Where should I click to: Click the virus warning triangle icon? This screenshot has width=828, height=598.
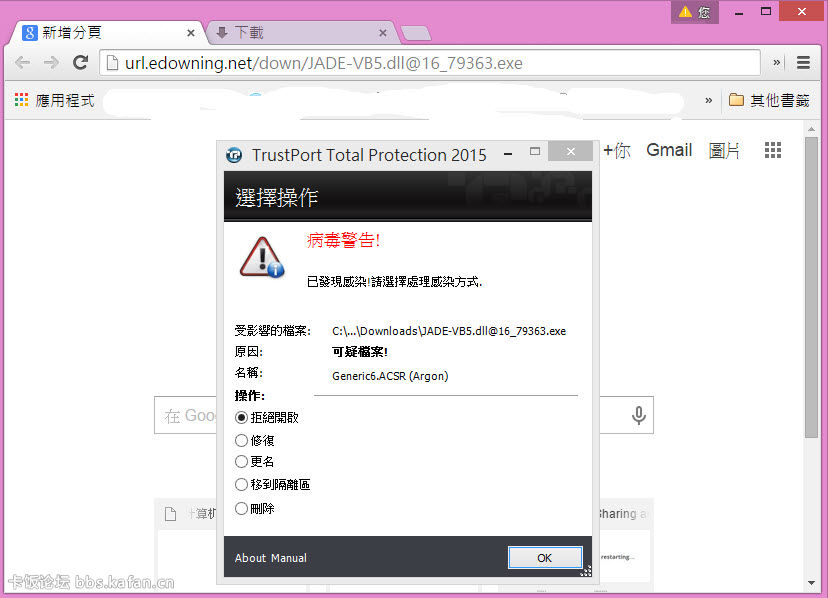click(262, 257)
